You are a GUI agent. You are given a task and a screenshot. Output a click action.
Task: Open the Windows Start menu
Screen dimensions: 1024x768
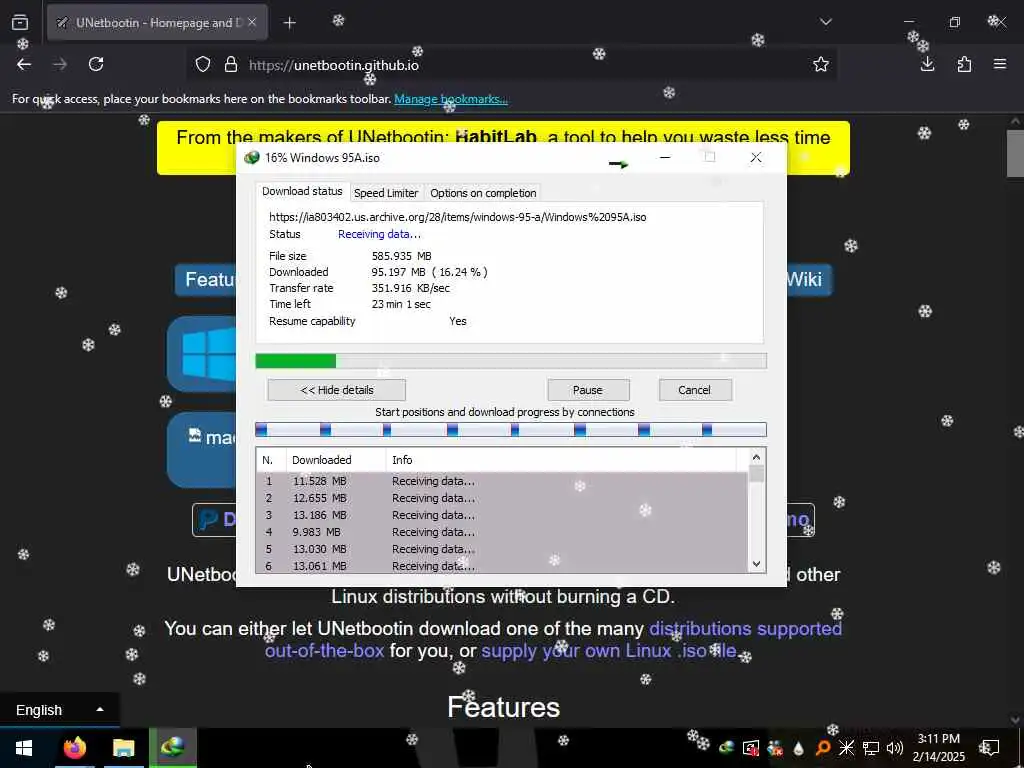click(24, 748)
